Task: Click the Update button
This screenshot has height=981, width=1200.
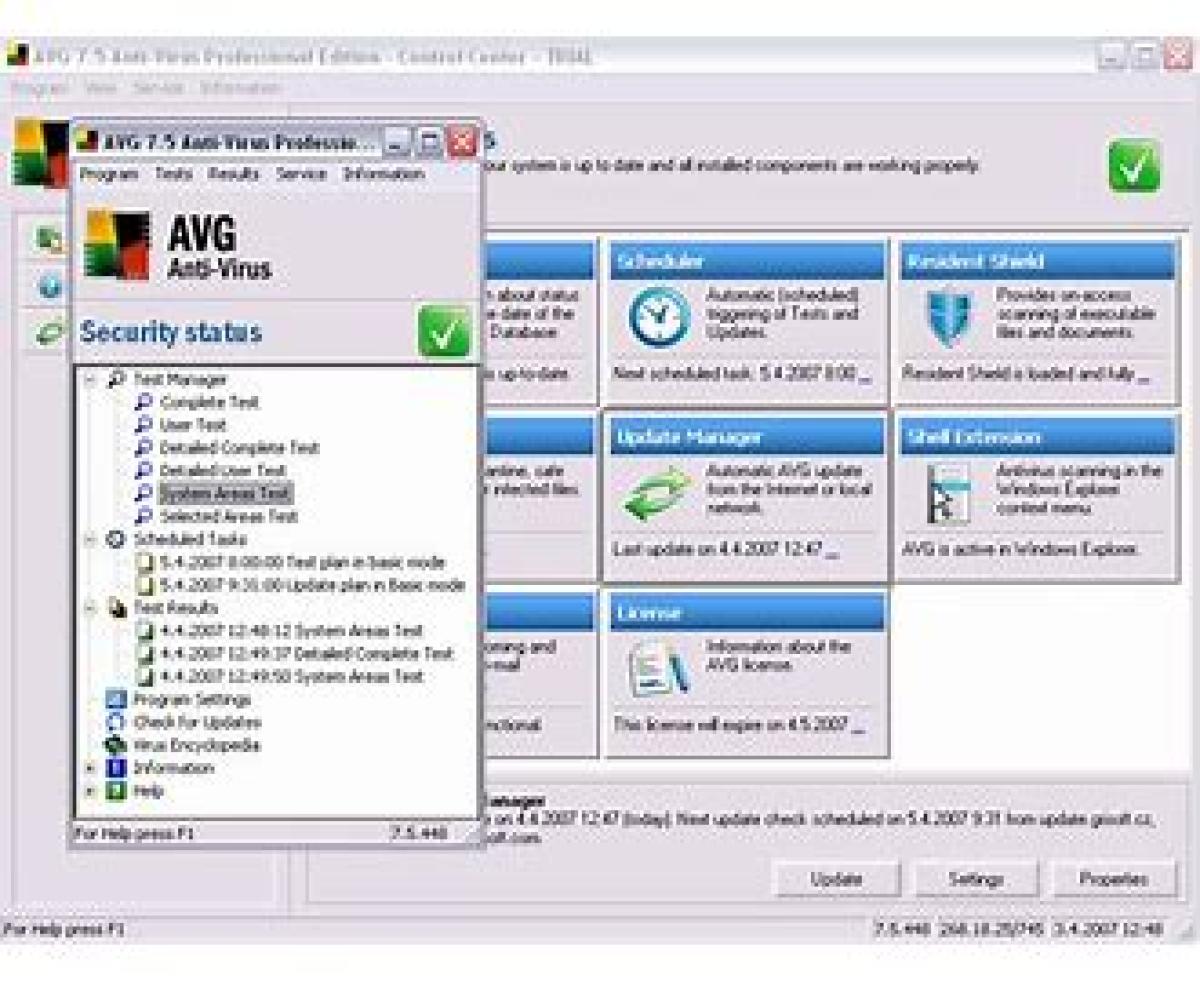Action: coord(836,880)
